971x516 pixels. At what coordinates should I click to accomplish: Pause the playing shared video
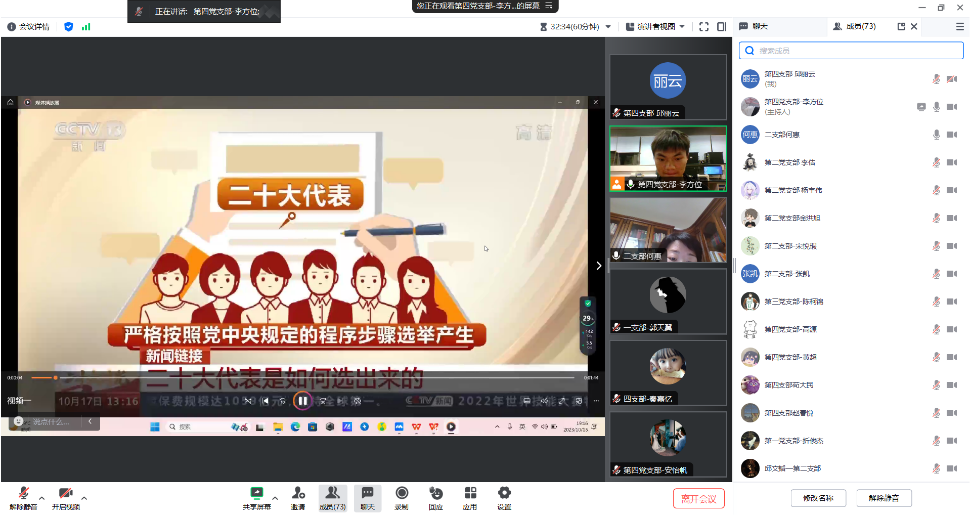pyautogui.click(x=302, y=401)
